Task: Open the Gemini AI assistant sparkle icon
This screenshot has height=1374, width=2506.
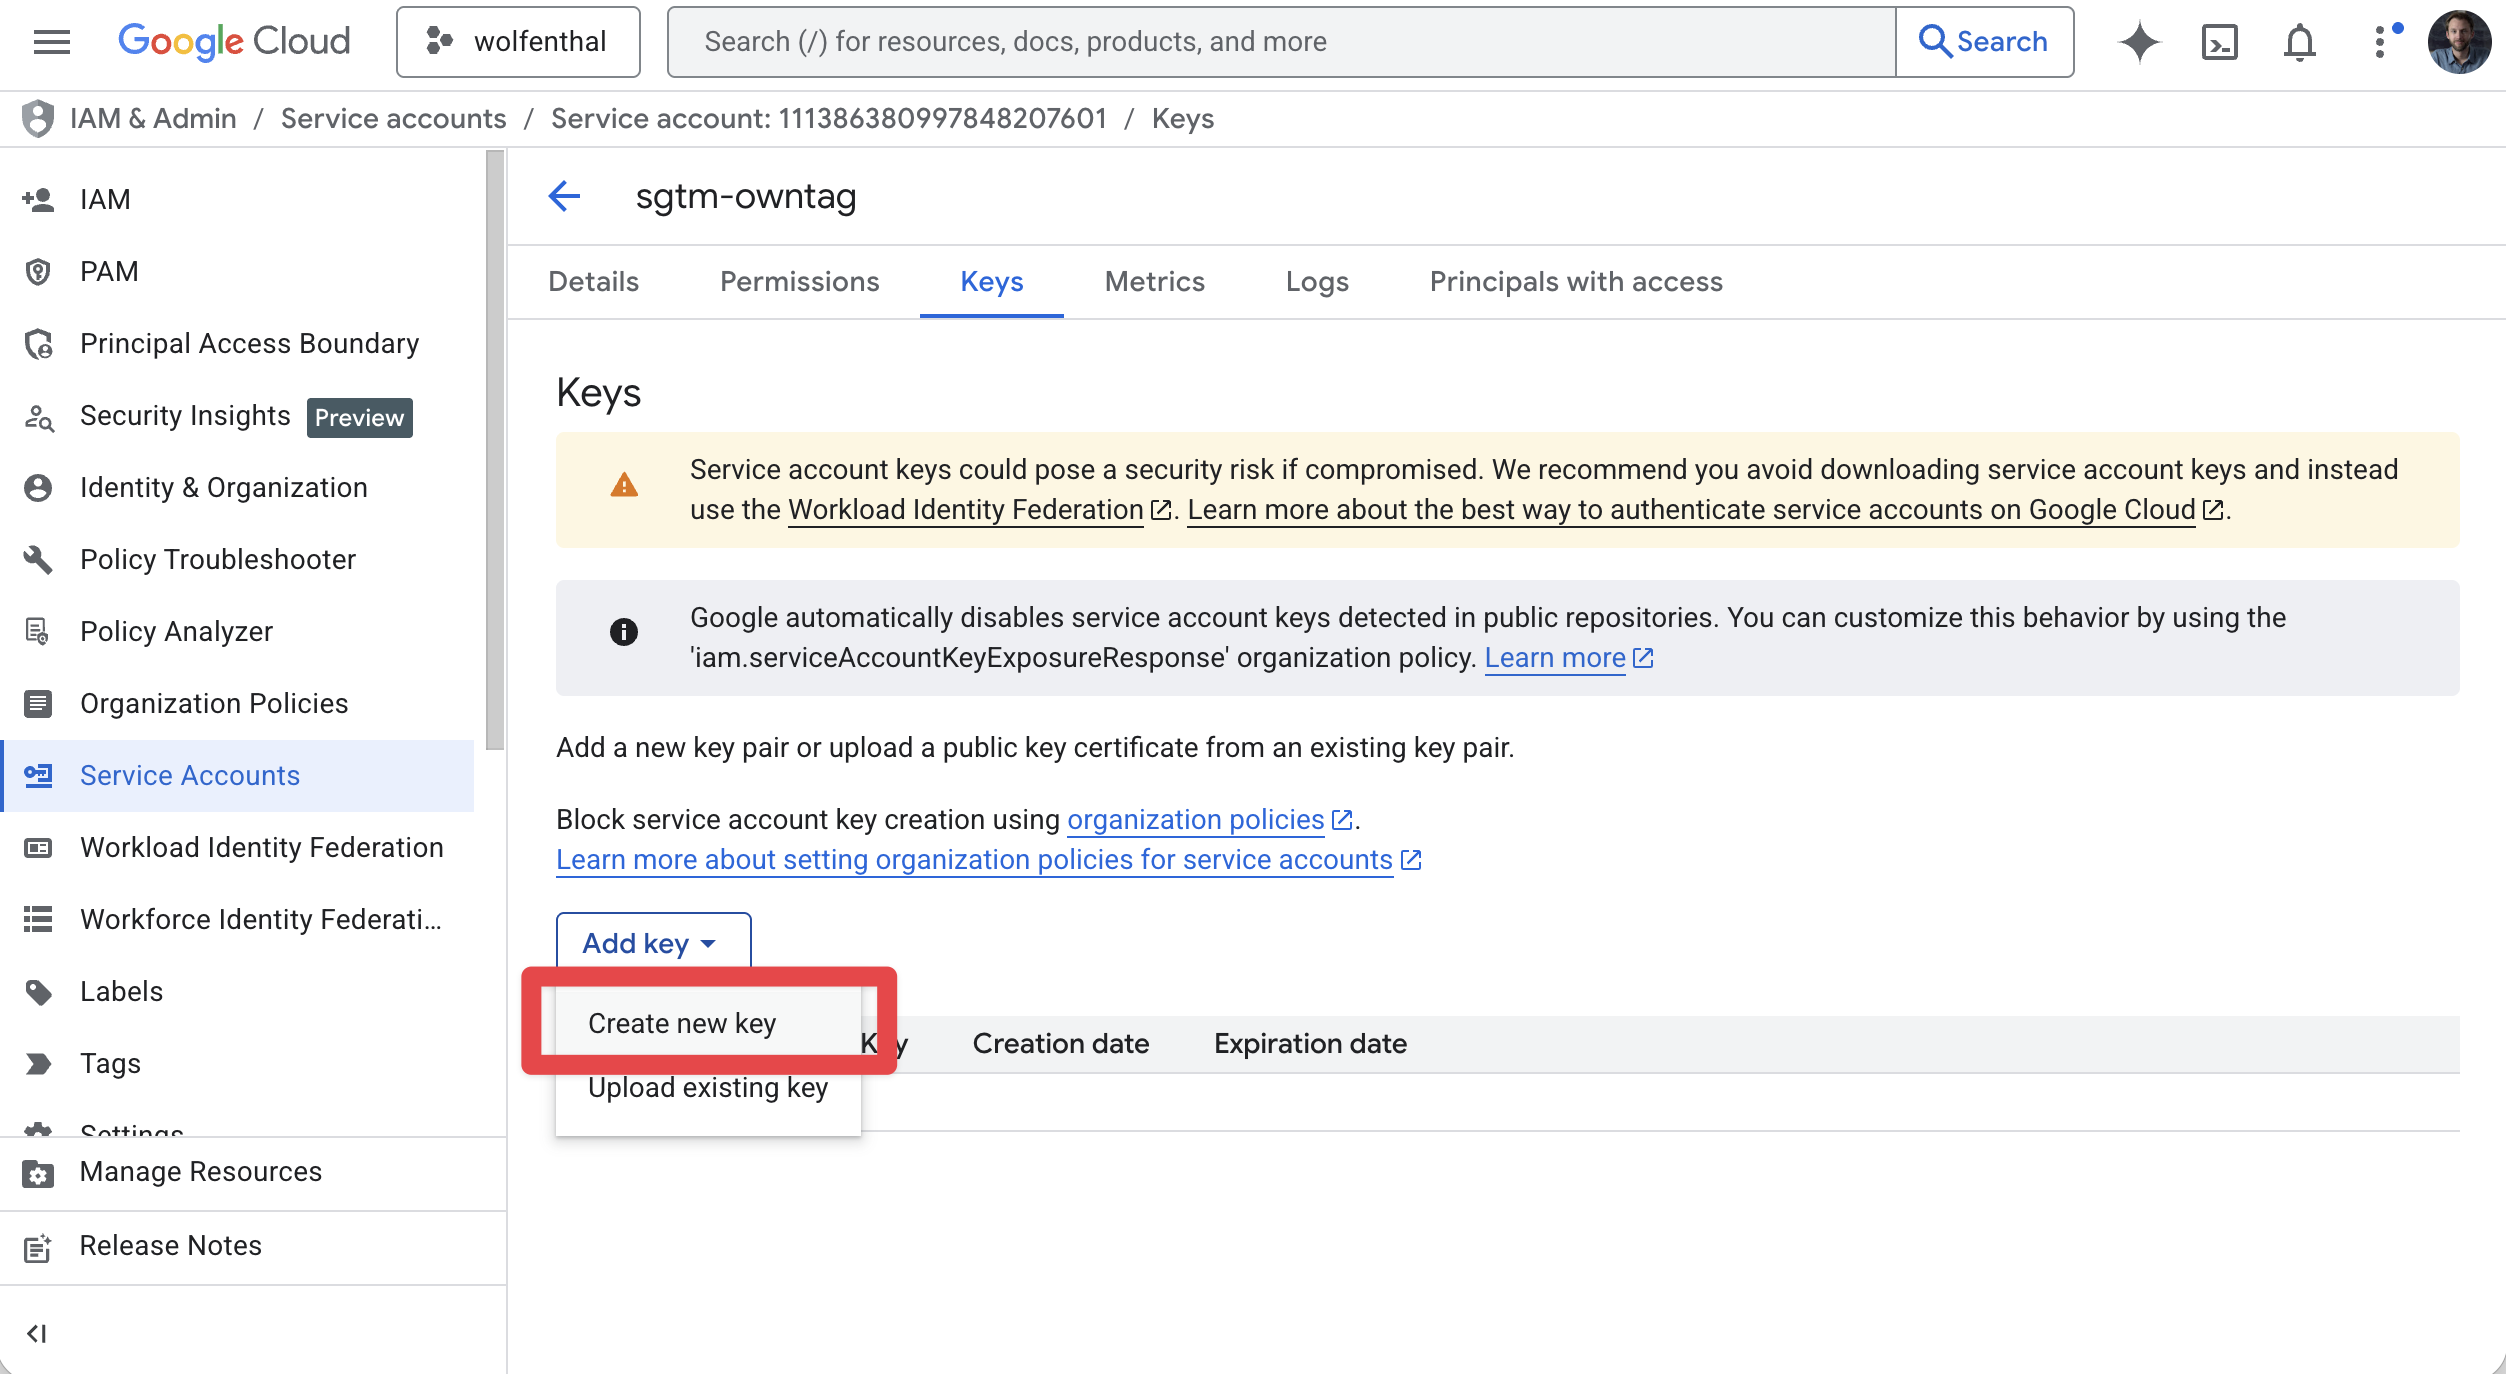Action: pos(2139,42)
